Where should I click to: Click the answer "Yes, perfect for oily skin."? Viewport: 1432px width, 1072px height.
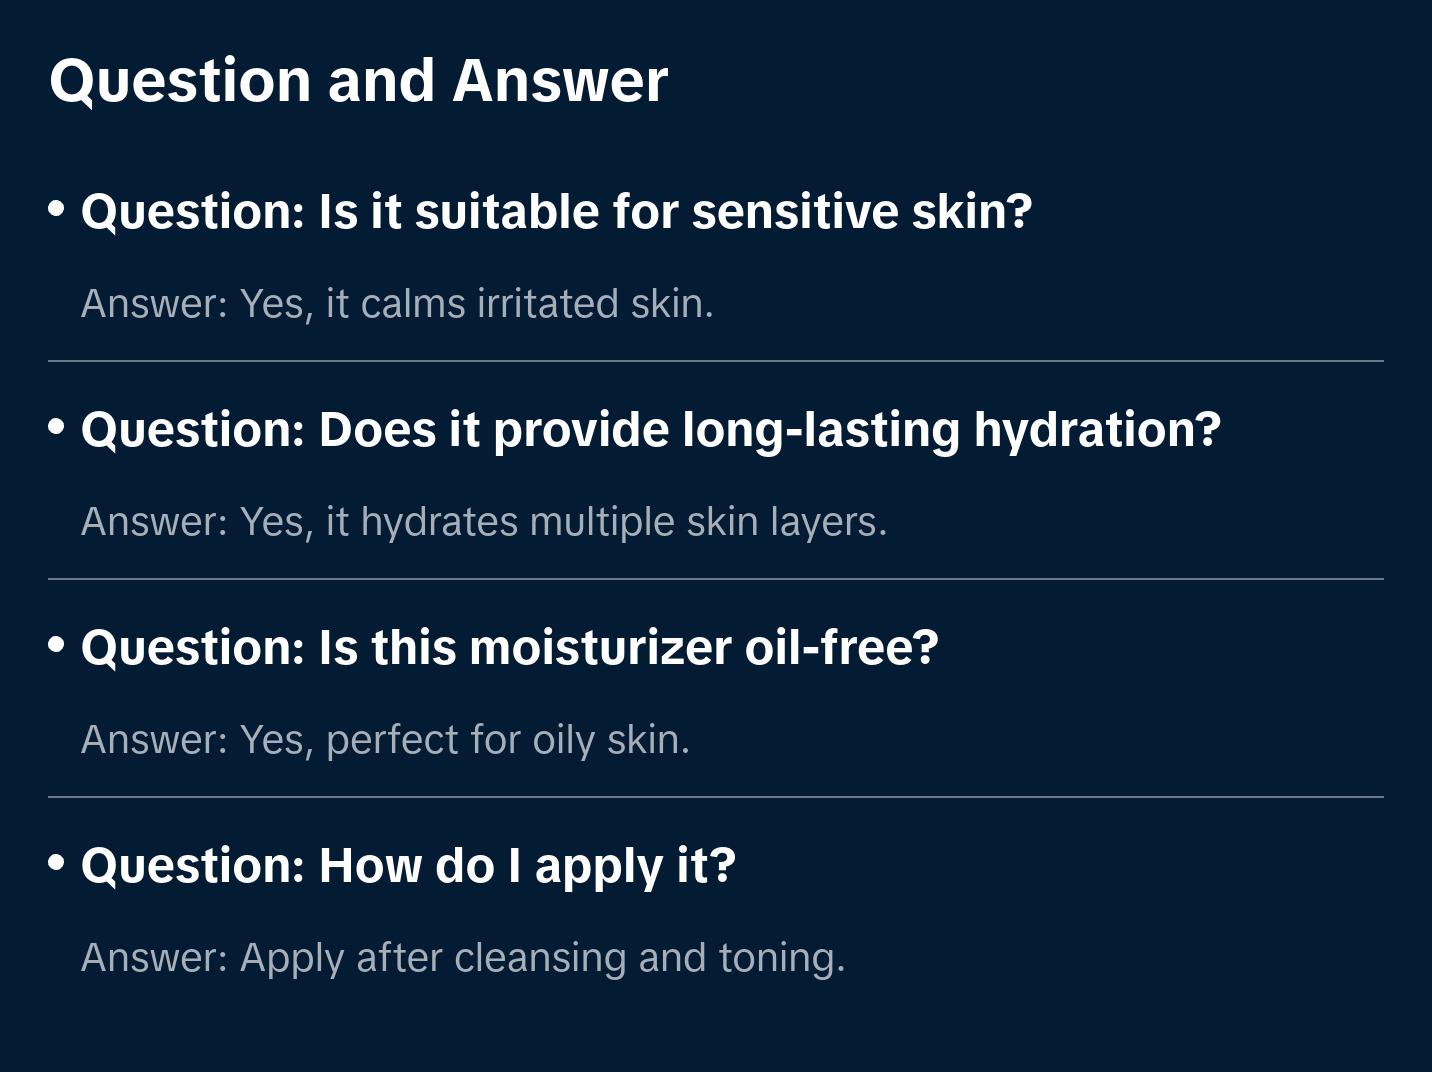tap(385, 740)
